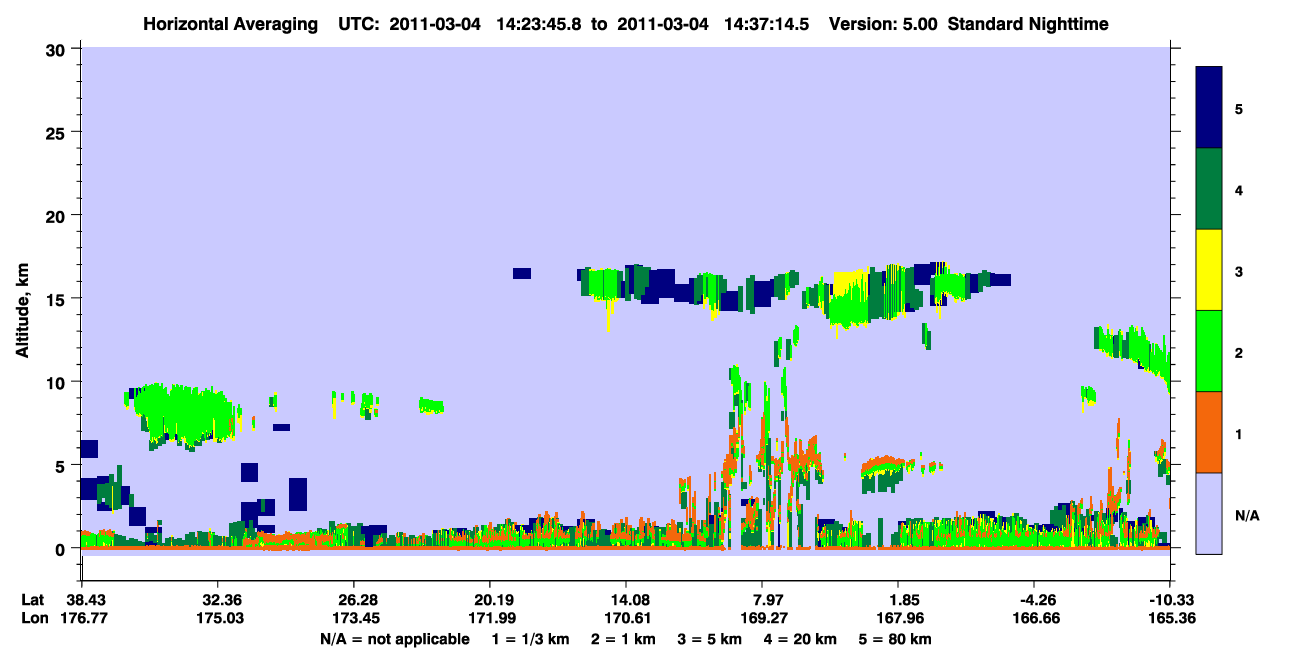Click the colorbar label '3'
The width and height of the screenshot is (1300, 667).
tap(1238, 272)
